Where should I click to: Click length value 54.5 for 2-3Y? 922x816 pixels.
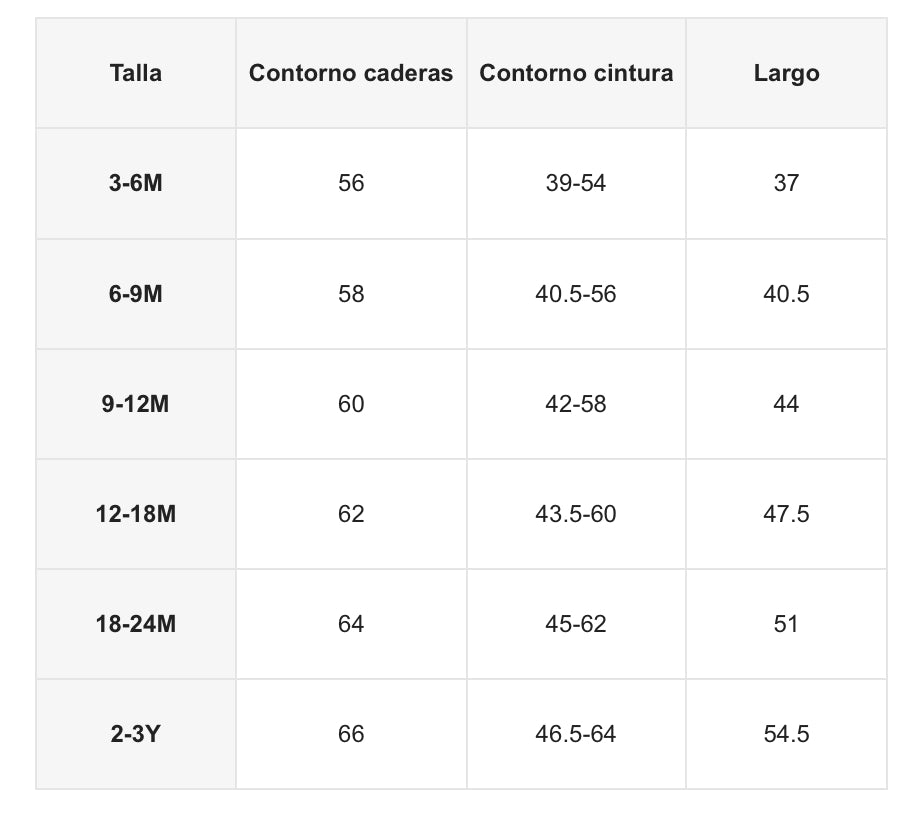(x=786, y=734)
